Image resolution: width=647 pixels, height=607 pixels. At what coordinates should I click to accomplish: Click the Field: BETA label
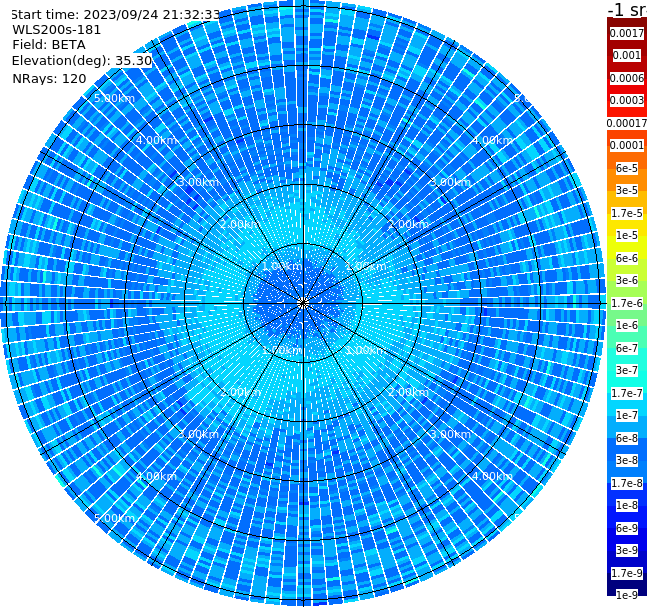[49, 45]
